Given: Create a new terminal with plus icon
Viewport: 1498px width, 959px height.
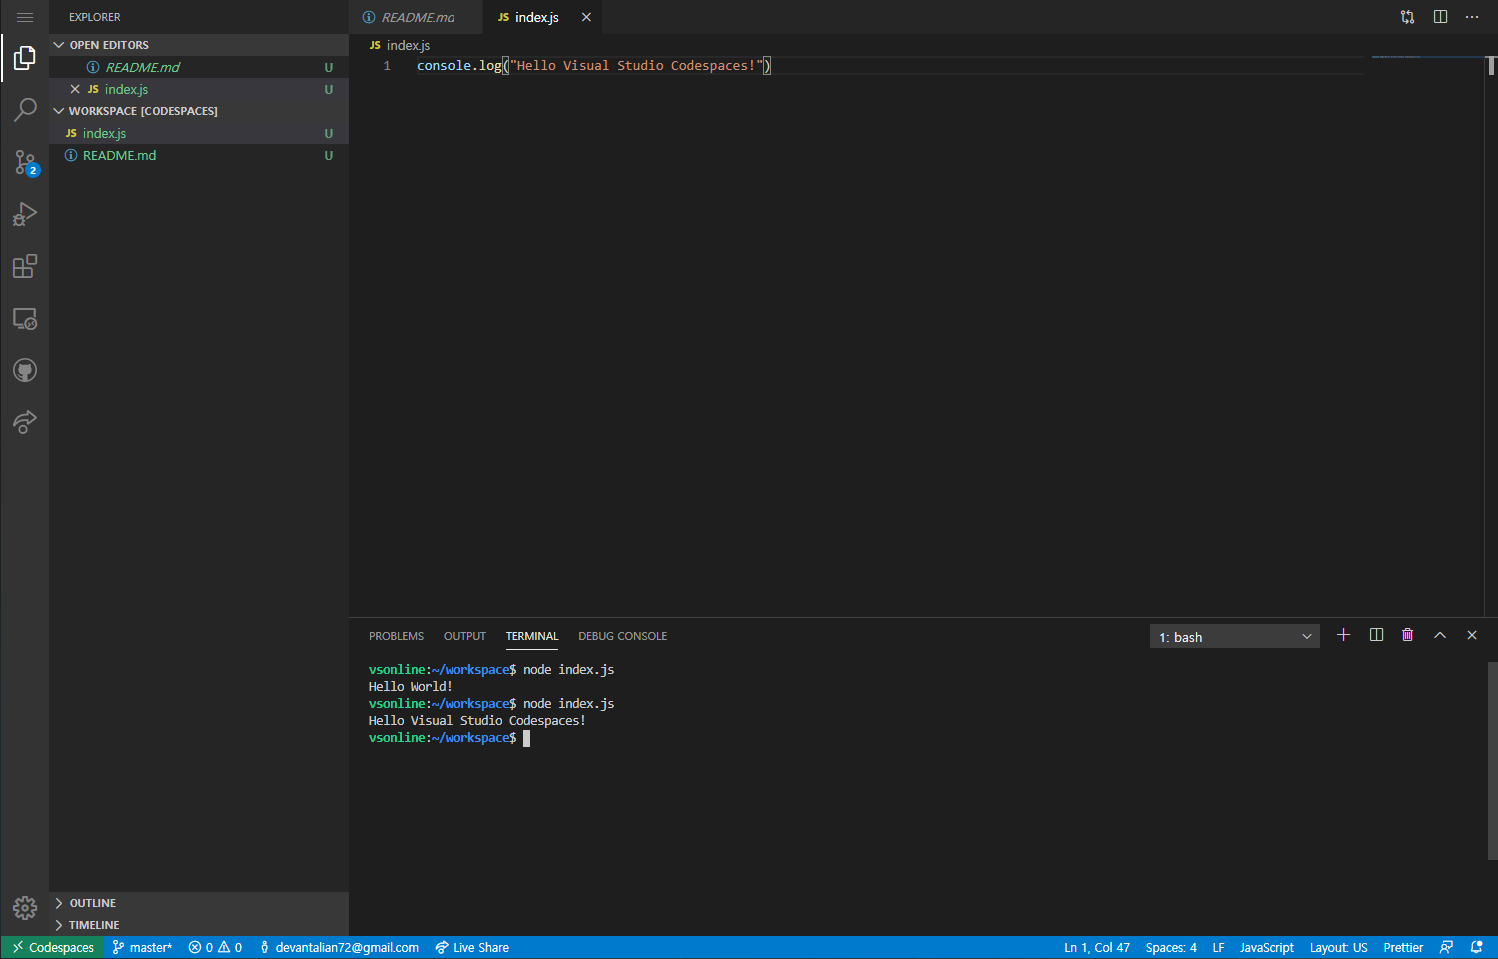Looking at the screenshot, I should 1343,635.
